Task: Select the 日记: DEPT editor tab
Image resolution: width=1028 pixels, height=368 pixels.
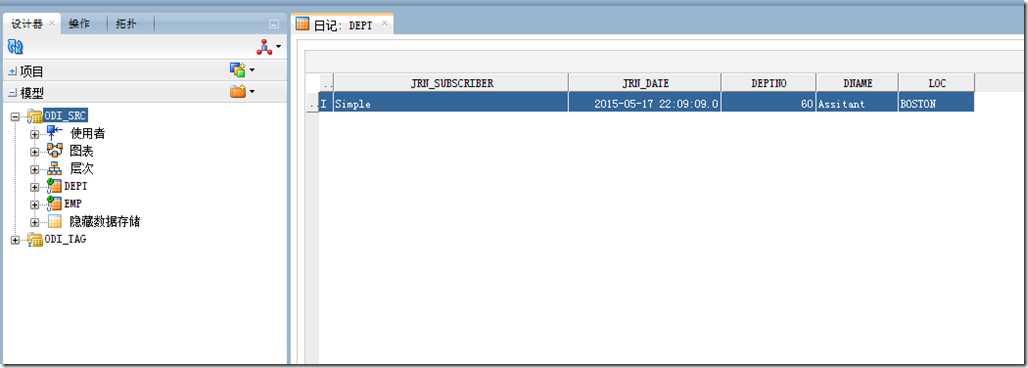Action: [x=343, y=25]
